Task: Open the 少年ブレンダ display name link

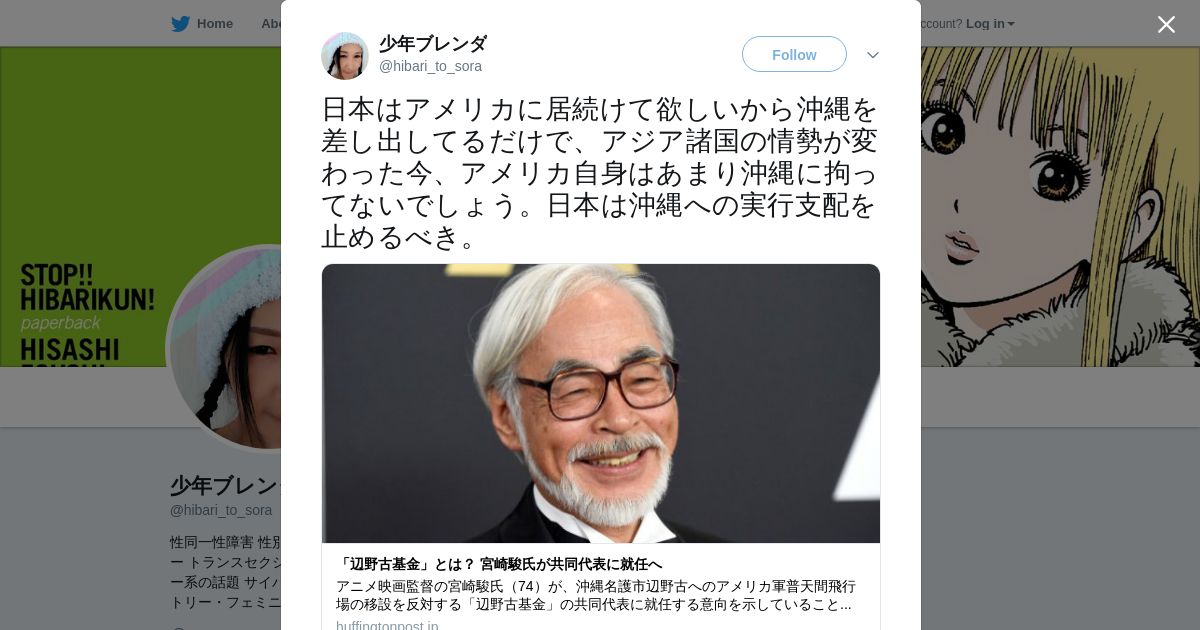Action: pyautogui.click(x=433, y=44)
